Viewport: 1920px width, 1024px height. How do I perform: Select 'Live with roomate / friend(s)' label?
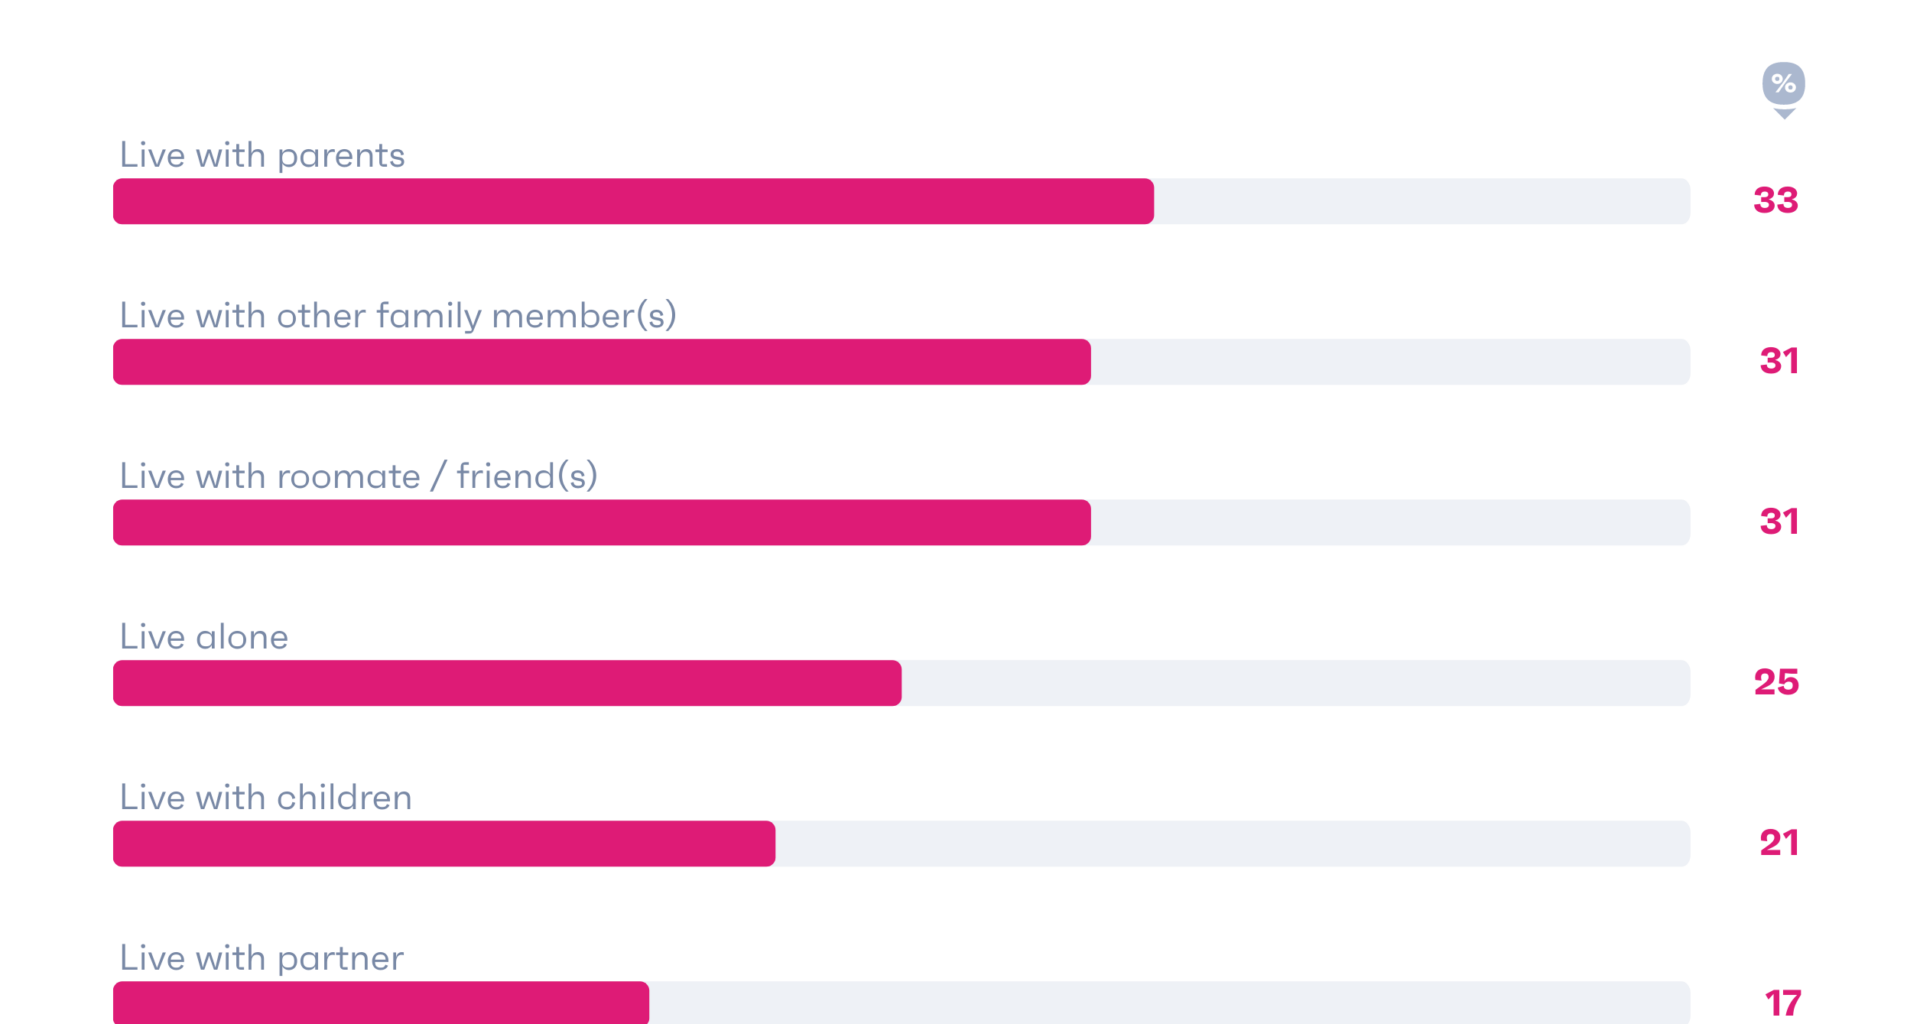[x=358, y=476]
